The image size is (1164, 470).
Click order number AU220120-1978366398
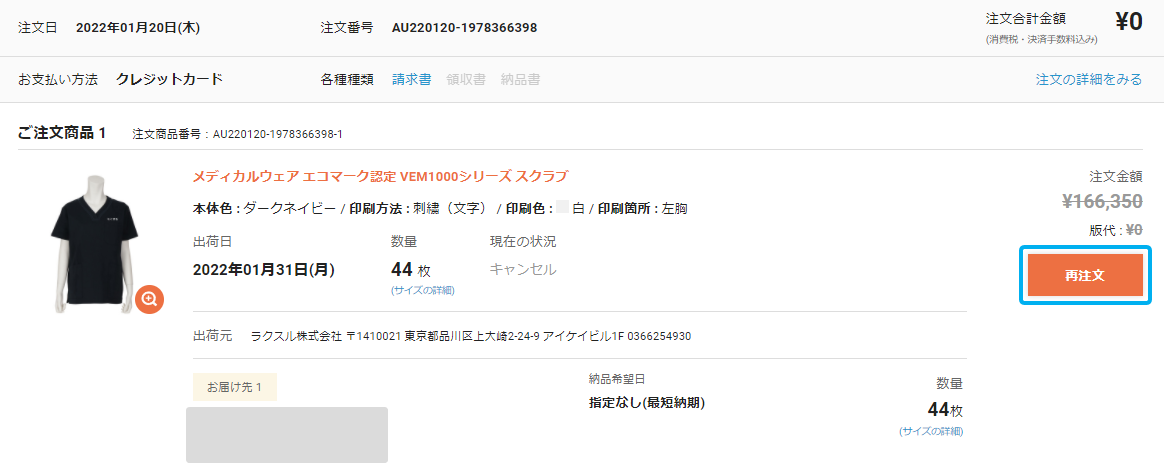[x=464, y=27]
